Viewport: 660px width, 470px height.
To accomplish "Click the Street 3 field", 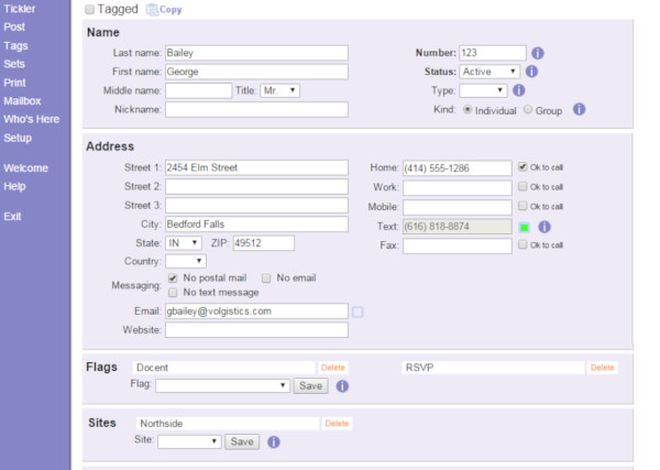I will click(257, 205).
